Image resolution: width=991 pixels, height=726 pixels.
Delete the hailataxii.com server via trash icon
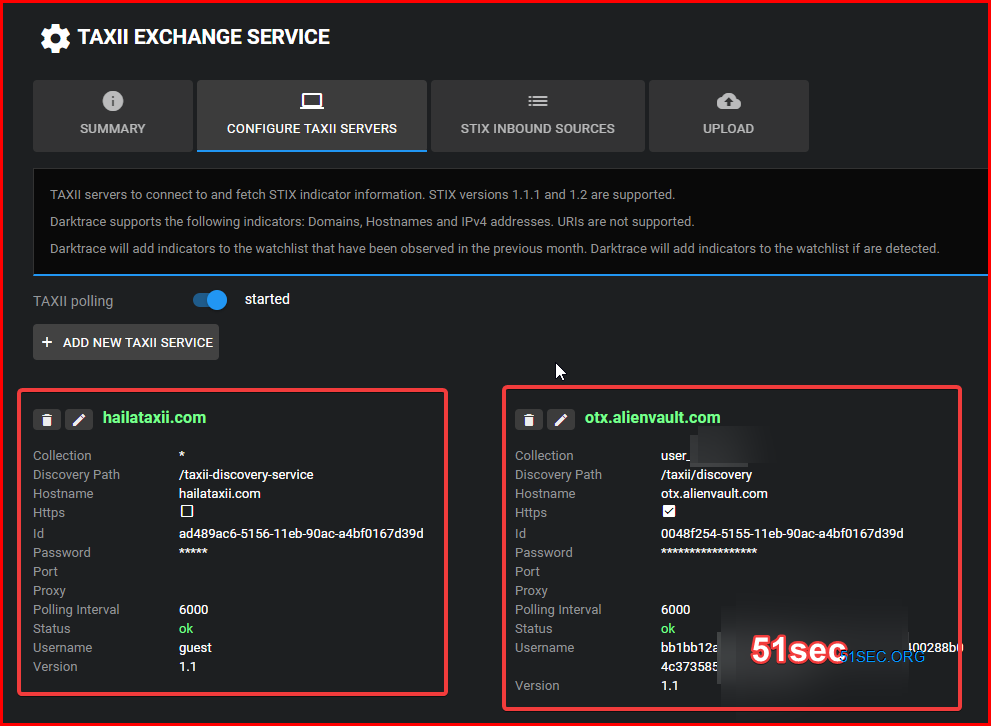click(x=47, y=420)
